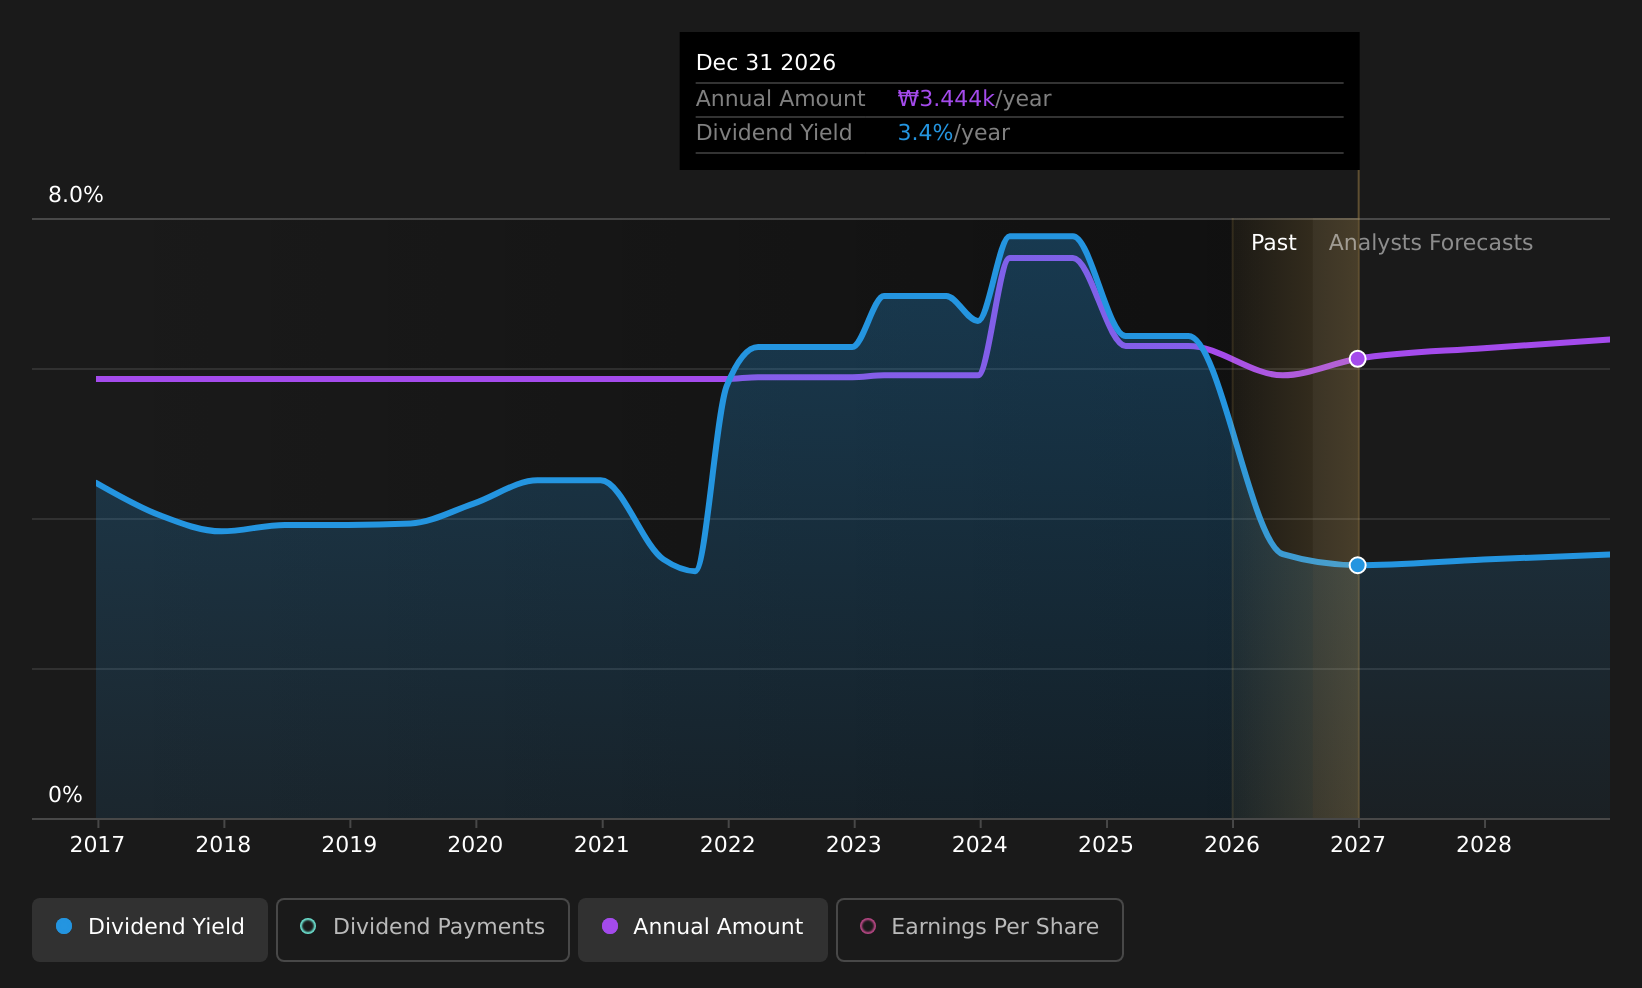Toggle the Dividend Yield legend button

click(150, 930)
